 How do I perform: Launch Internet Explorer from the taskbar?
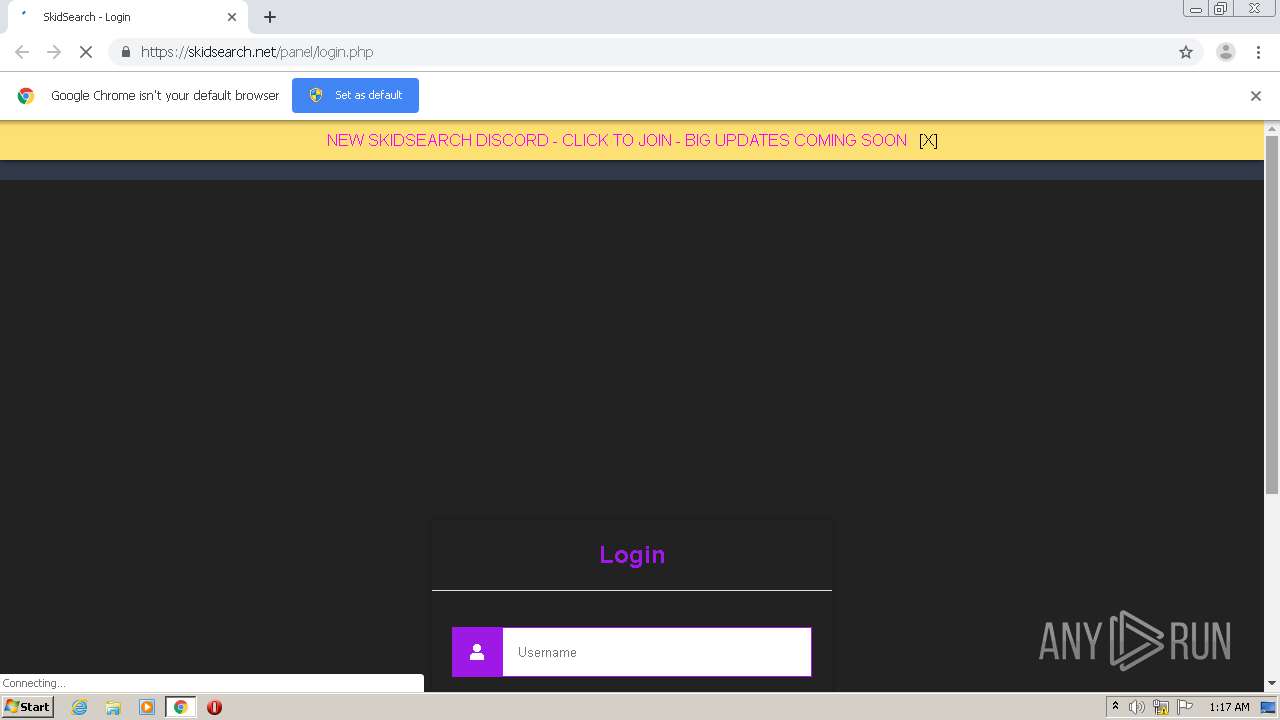click(80, 707)
